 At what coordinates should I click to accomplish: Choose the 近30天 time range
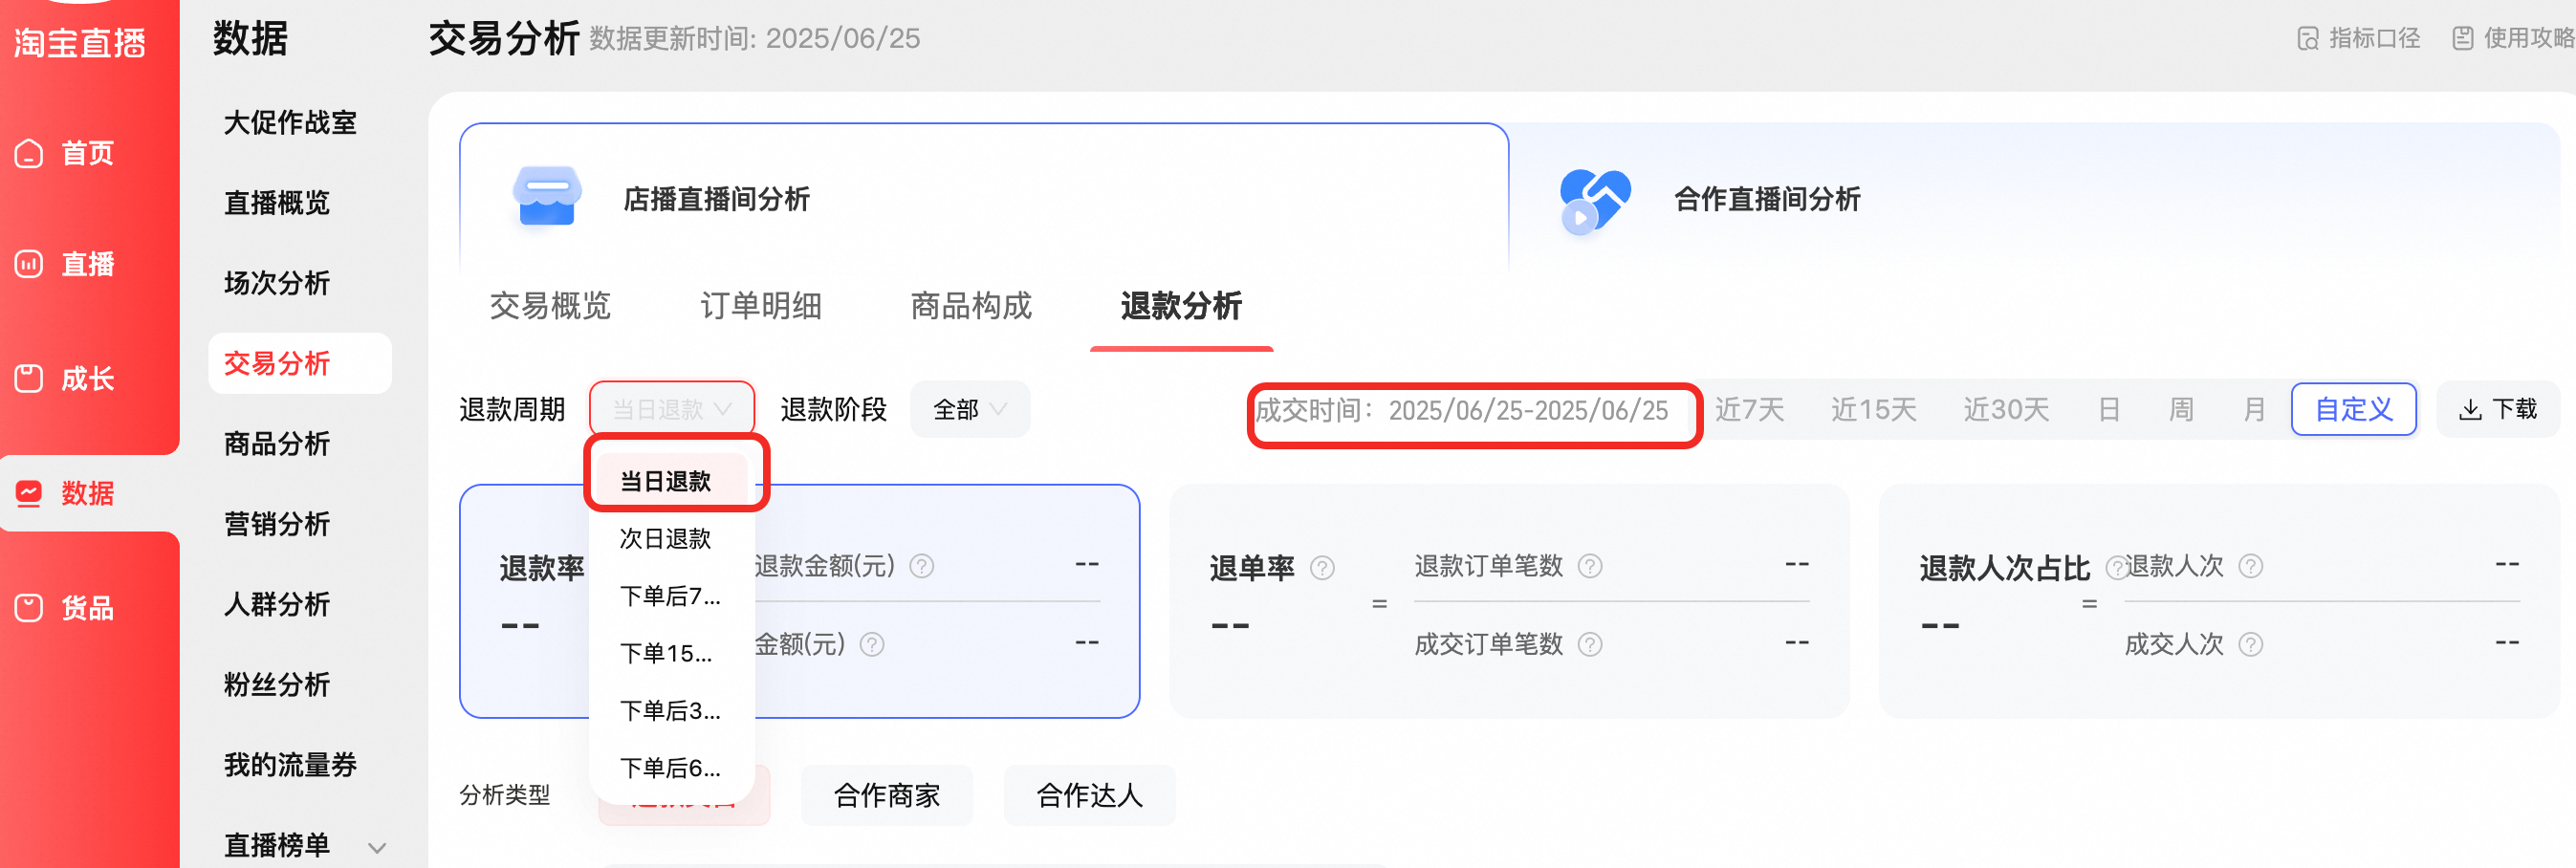[x=2006, y=410]
